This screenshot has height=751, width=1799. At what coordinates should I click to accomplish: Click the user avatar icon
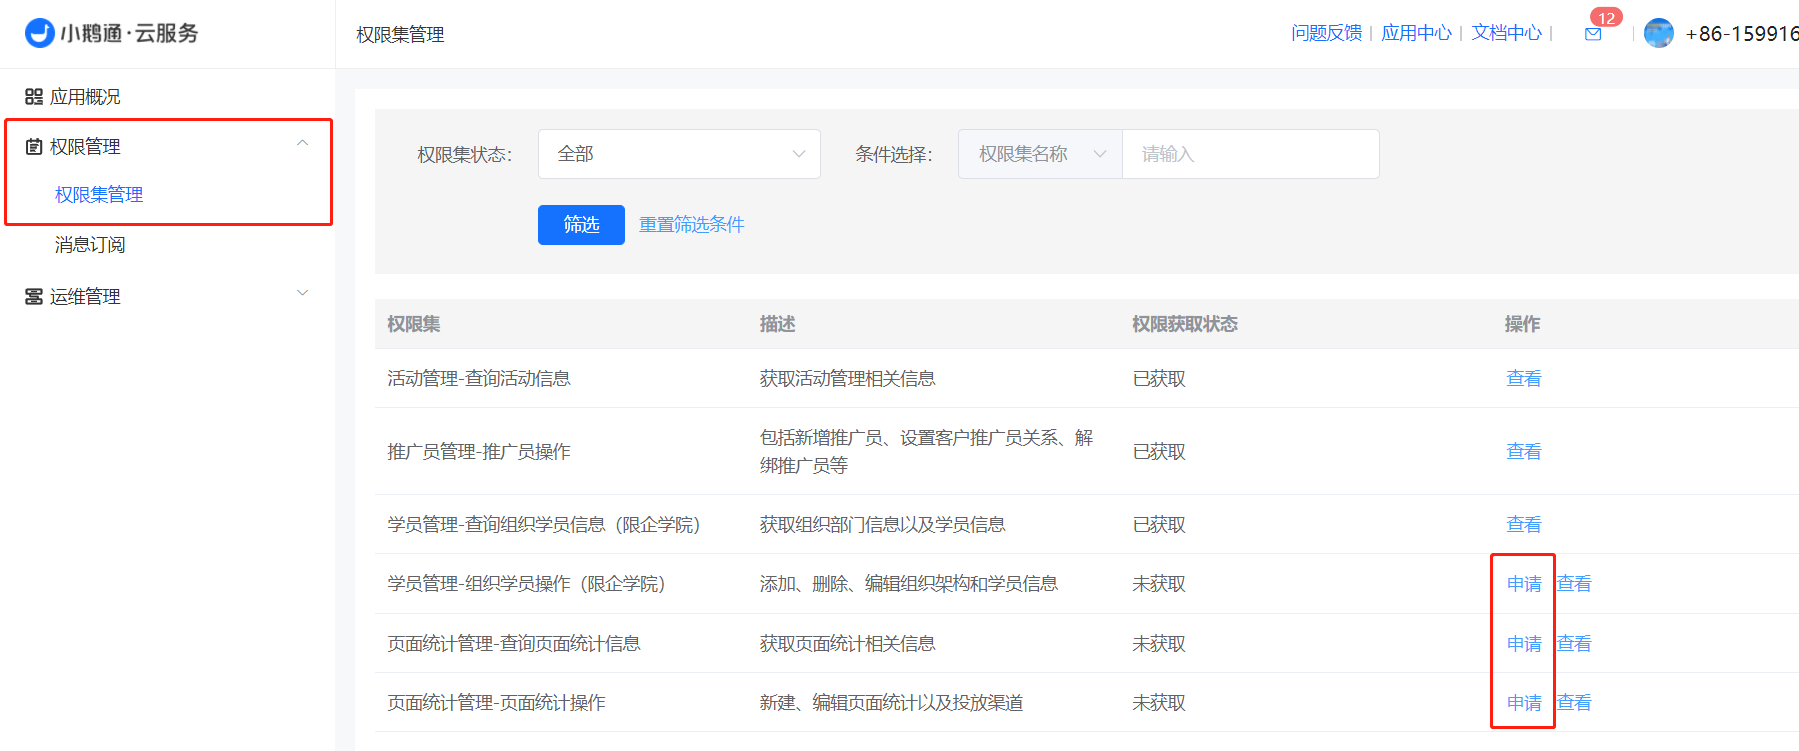coord(1658,34)
